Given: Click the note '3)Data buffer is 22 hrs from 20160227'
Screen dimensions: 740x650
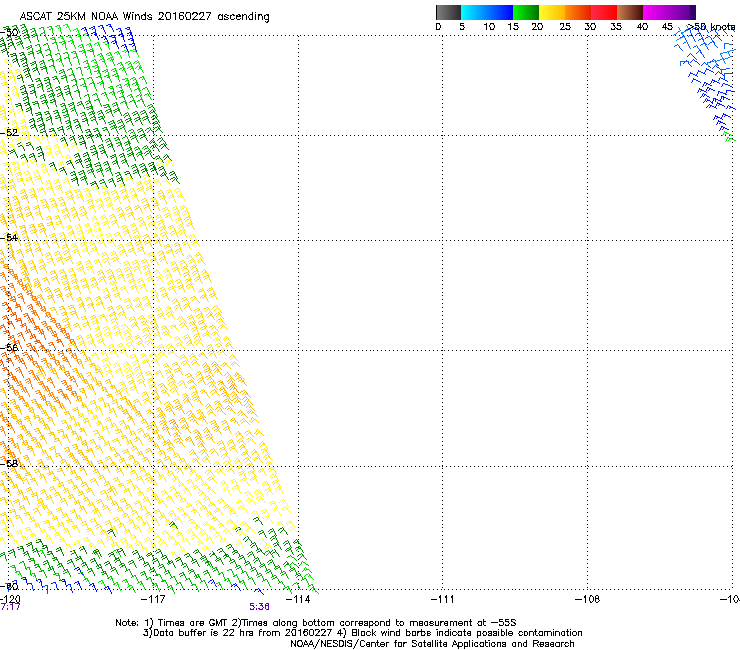Looking at the screenshot, I should coord(237,633).
